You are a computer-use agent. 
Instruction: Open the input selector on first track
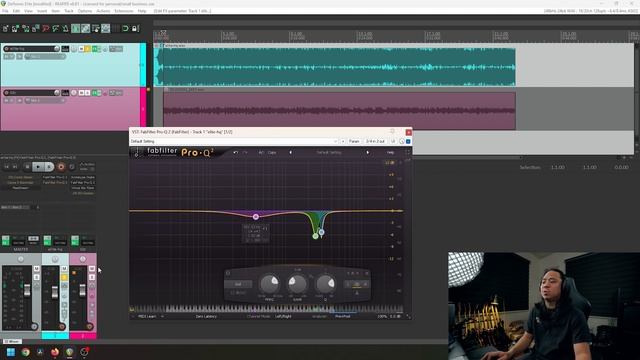pos(45,57)
